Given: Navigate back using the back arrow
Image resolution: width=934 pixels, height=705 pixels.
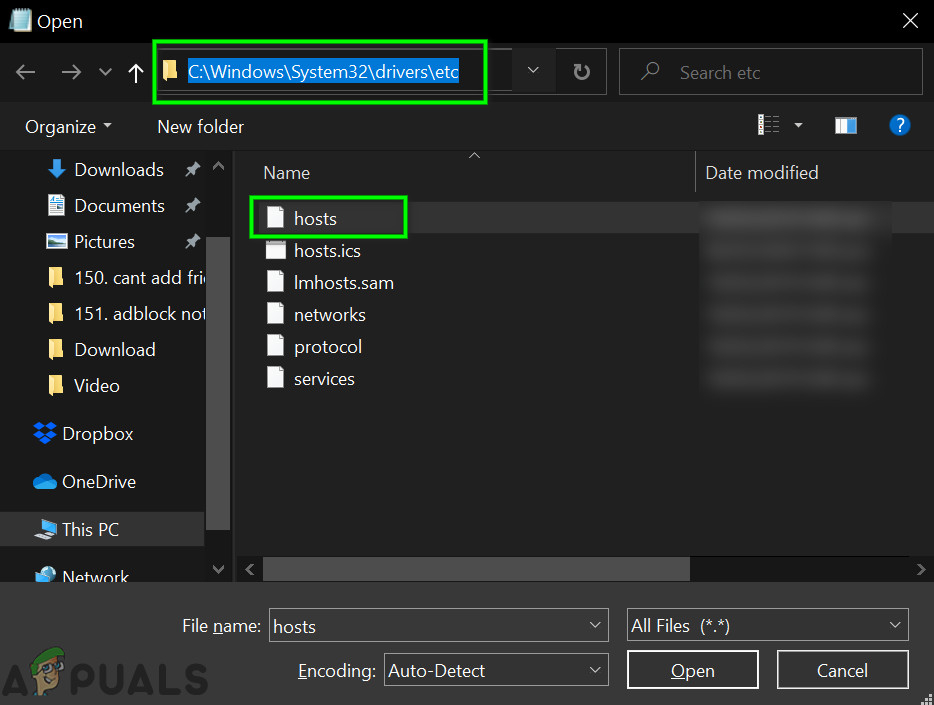Looking at the screenshot, I should pyautogui.click(x=25, y=71).
